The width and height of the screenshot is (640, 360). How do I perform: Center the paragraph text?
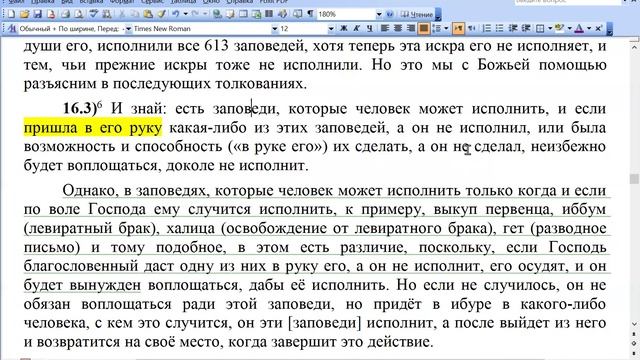tap(398, 28)
